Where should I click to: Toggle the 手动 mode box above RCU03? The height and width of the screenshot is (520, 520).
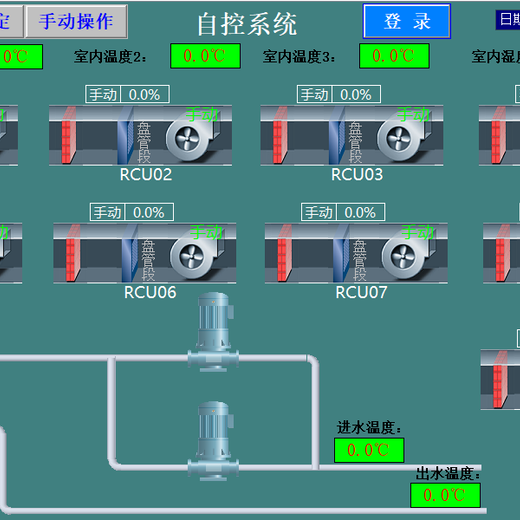314,95
